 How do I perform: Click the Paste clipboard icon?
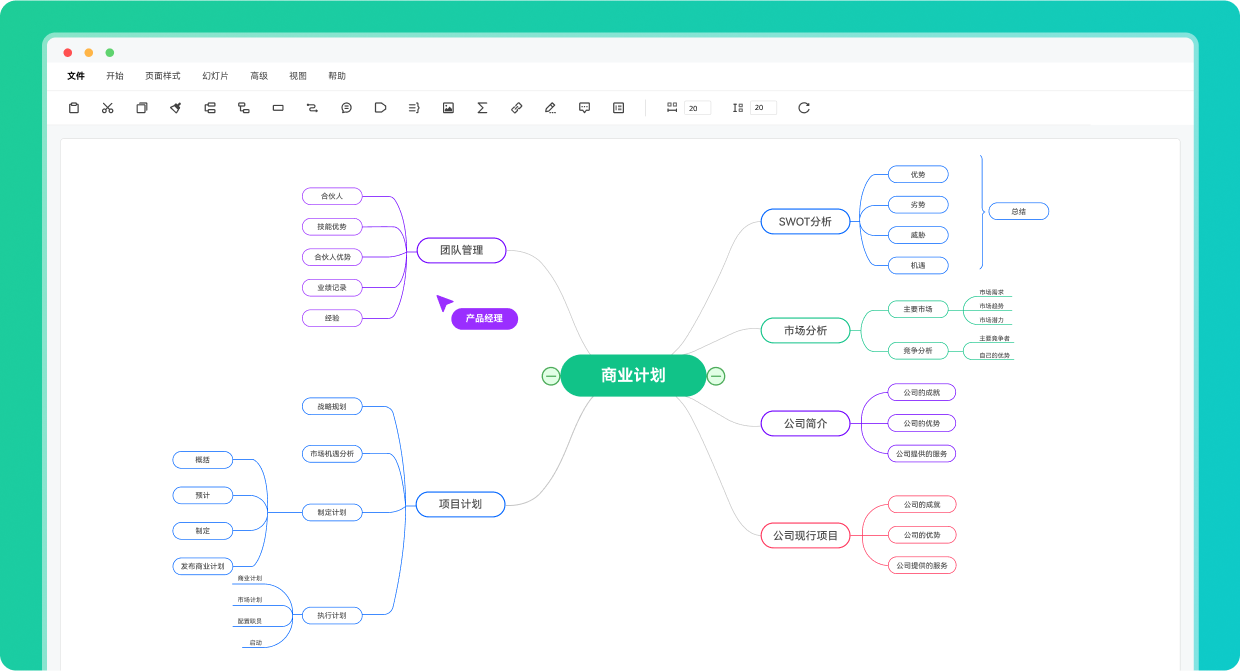coord(73,107)
